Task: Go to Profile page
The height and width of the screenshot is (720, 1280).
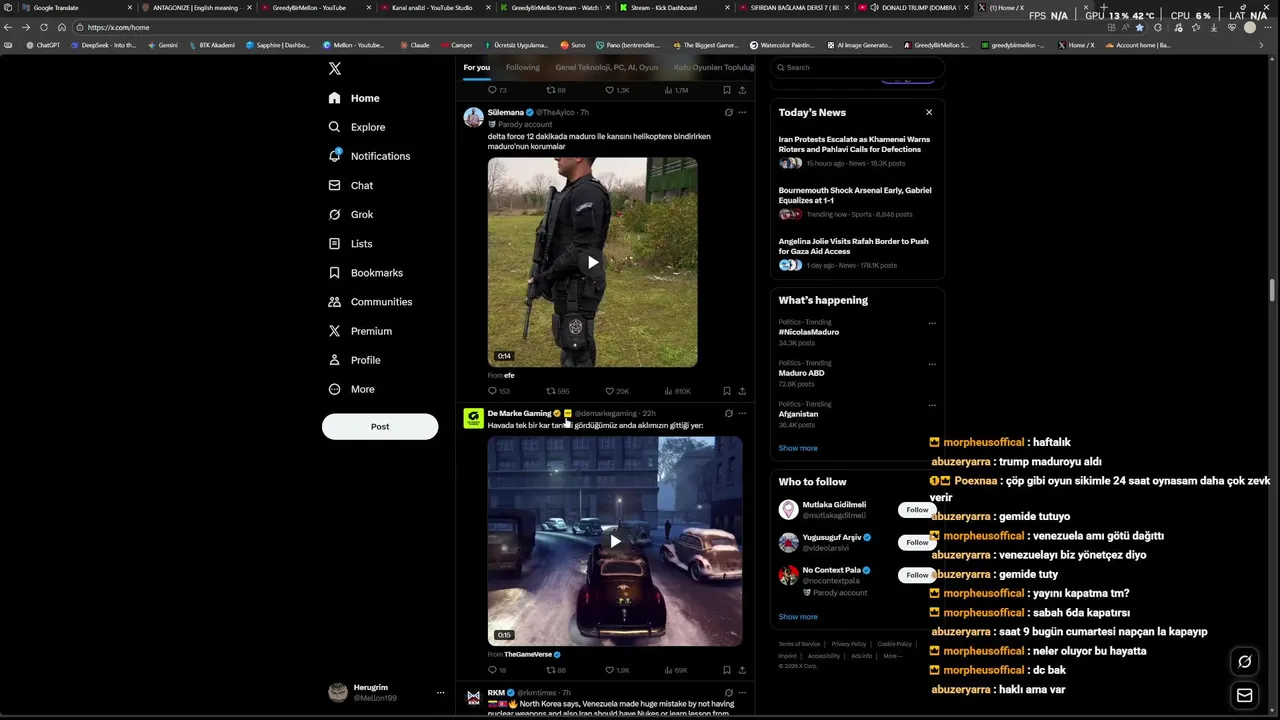Action: pyautogui.click(x=354, y=359)
